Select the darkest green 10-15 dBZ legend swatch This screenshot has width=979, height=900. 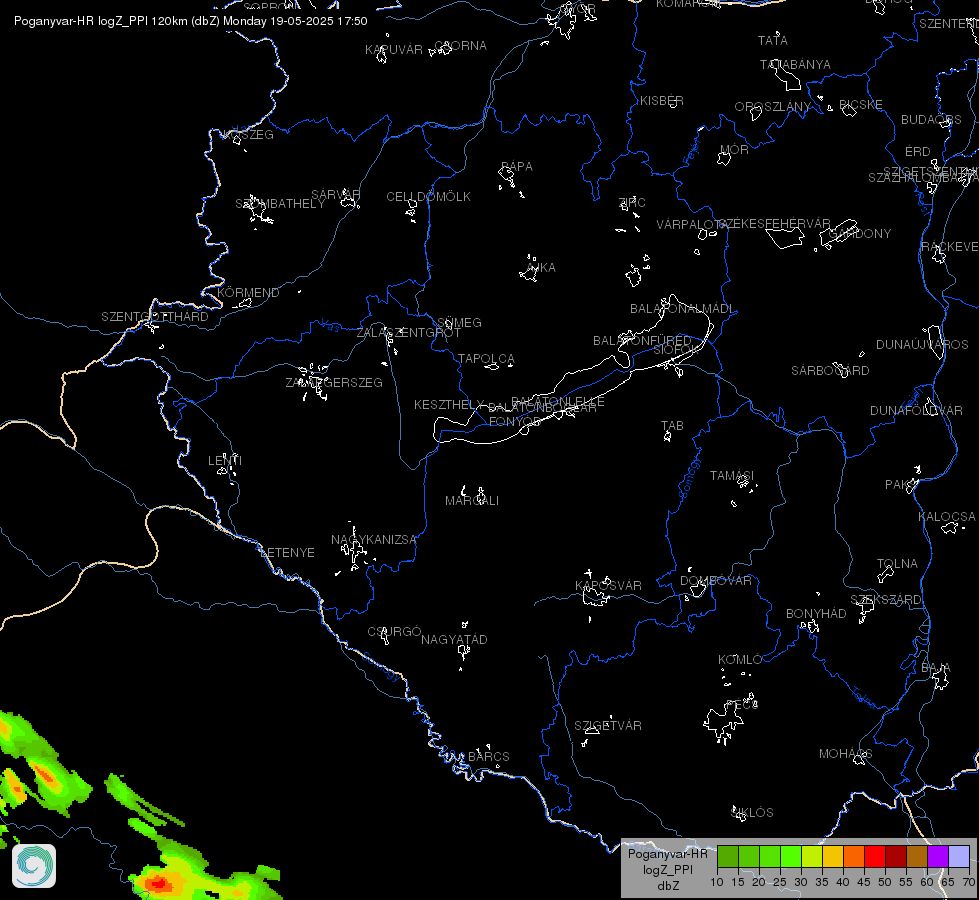point(728,856)
